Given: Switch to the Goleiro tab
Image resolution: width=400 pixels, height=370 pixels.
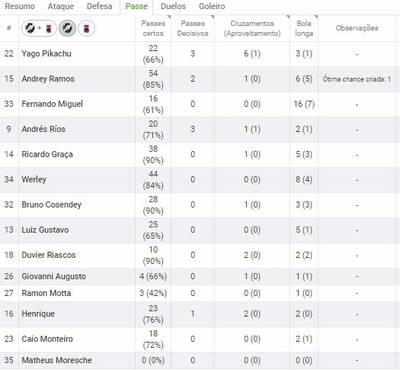Looking at the screenshot, I should click(x=212, y=6).
